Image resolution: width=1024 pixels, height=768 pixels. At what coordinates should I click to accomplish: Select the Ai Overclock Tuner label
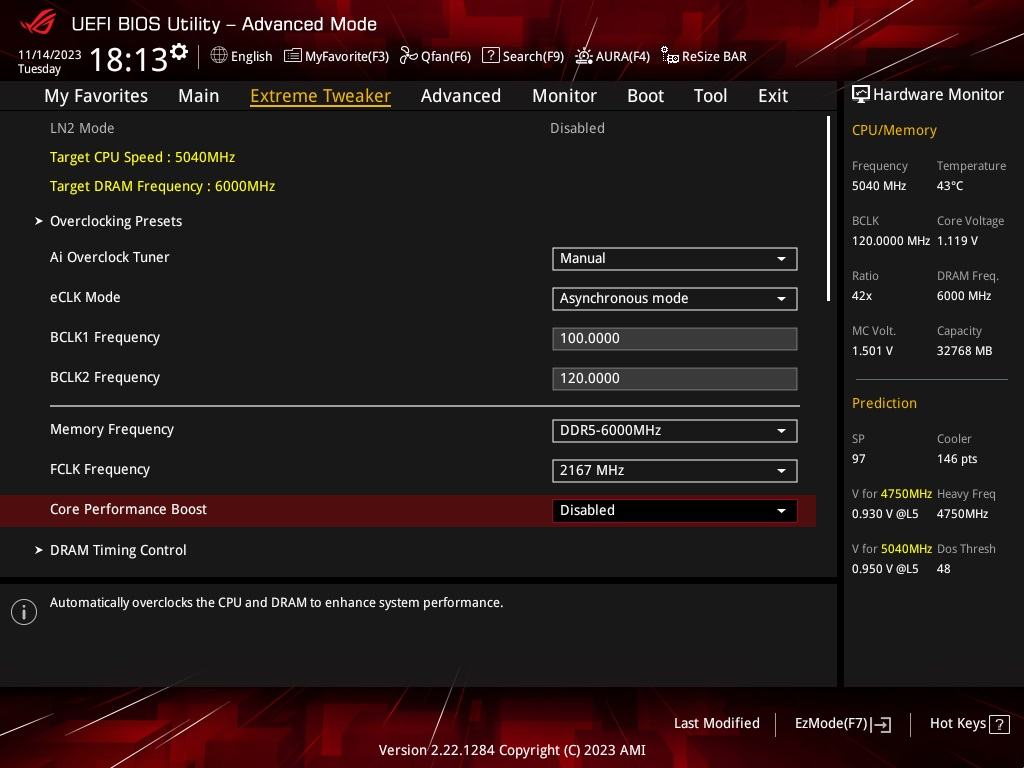(x=110, y=257)
